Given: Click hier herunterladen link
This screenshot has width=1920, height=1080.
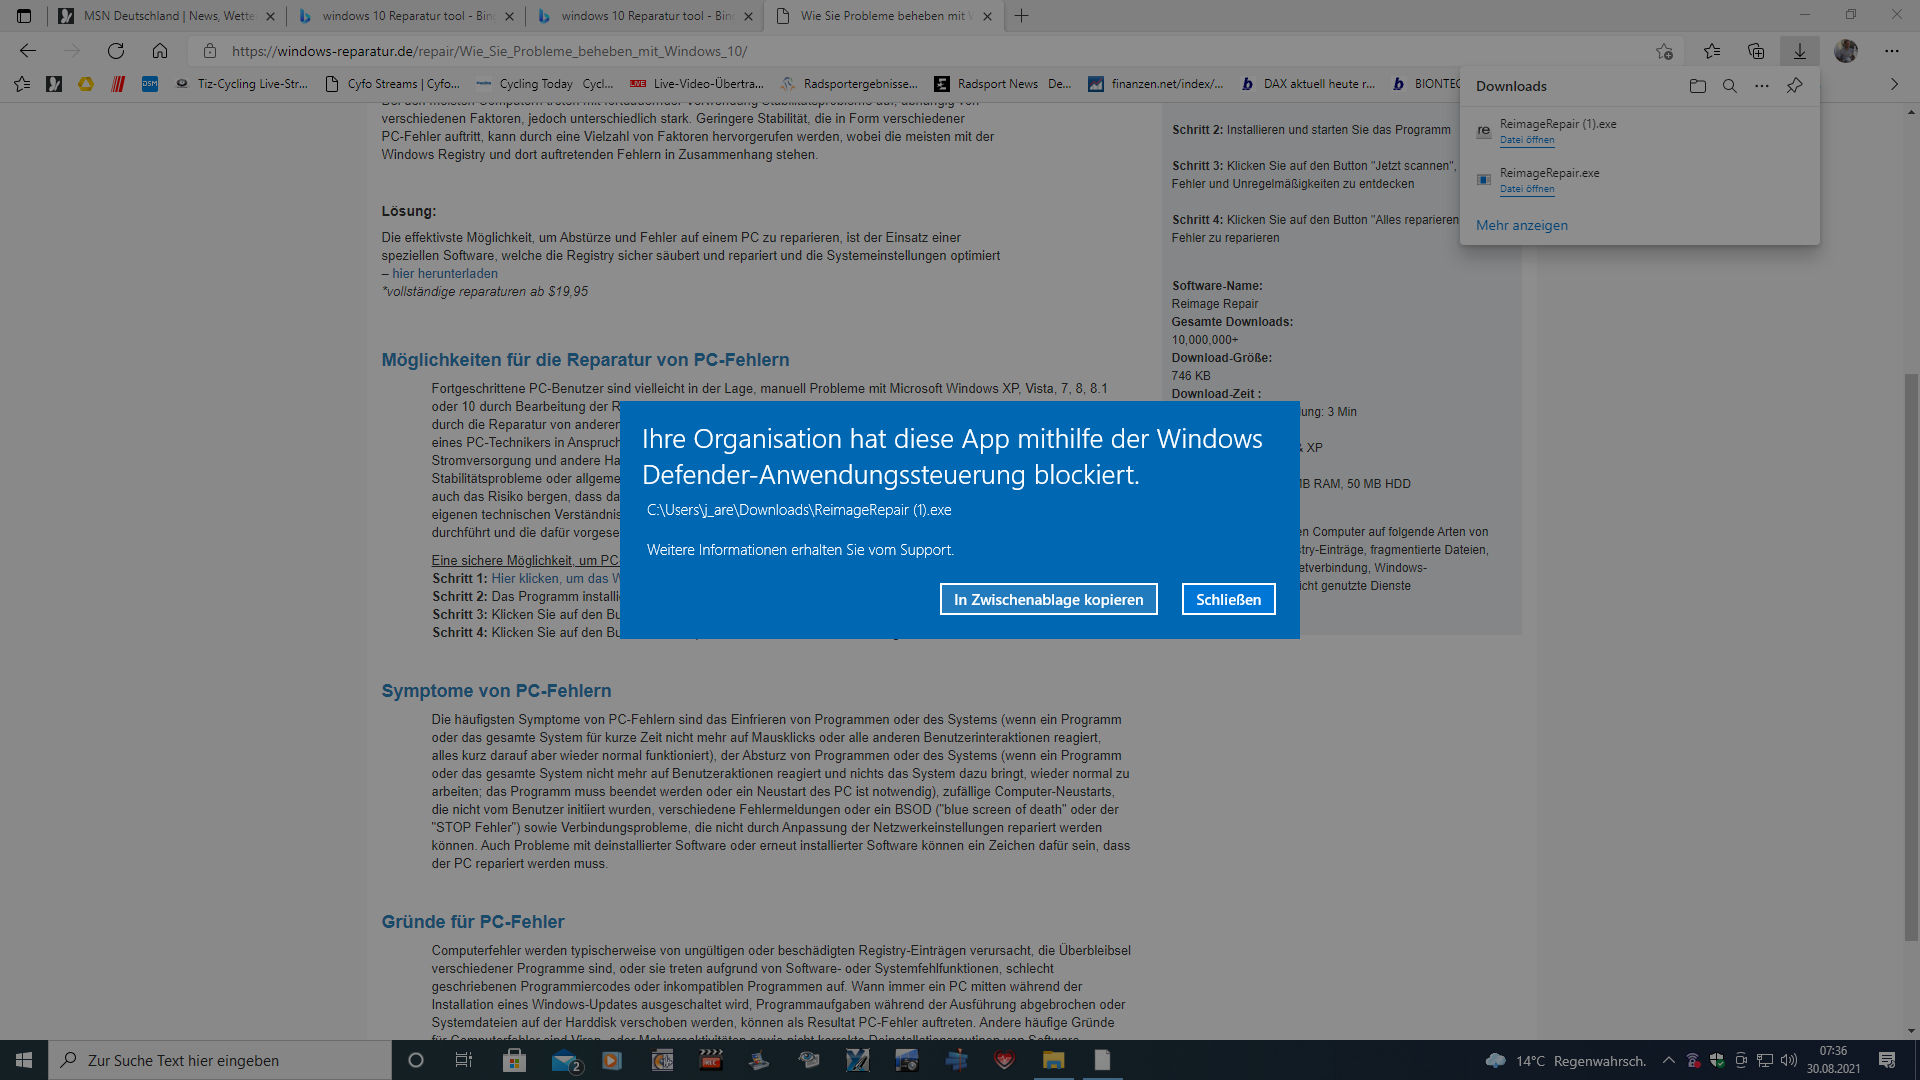Looking at the screenshot, I should 445,273.
